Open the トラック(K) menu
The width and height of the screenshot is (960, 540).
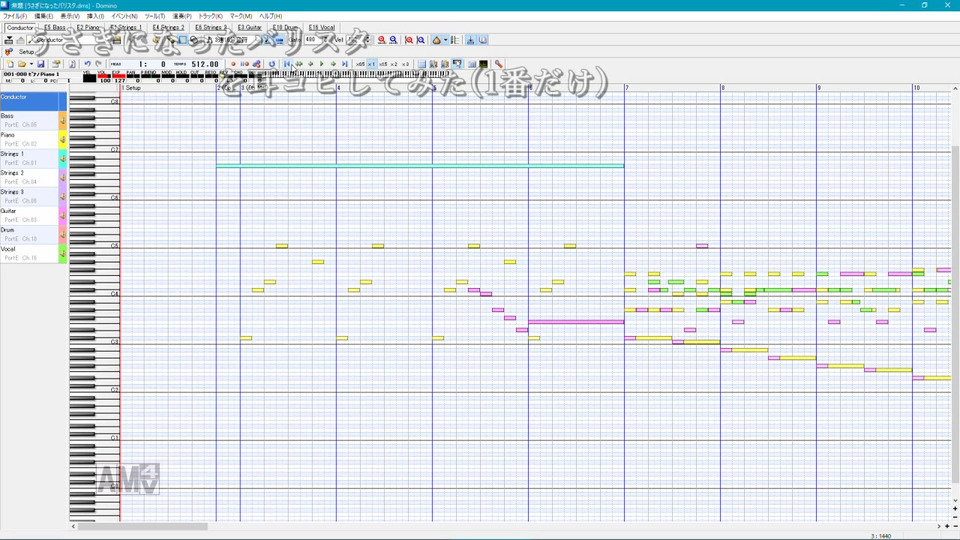[x=210, y=16]
